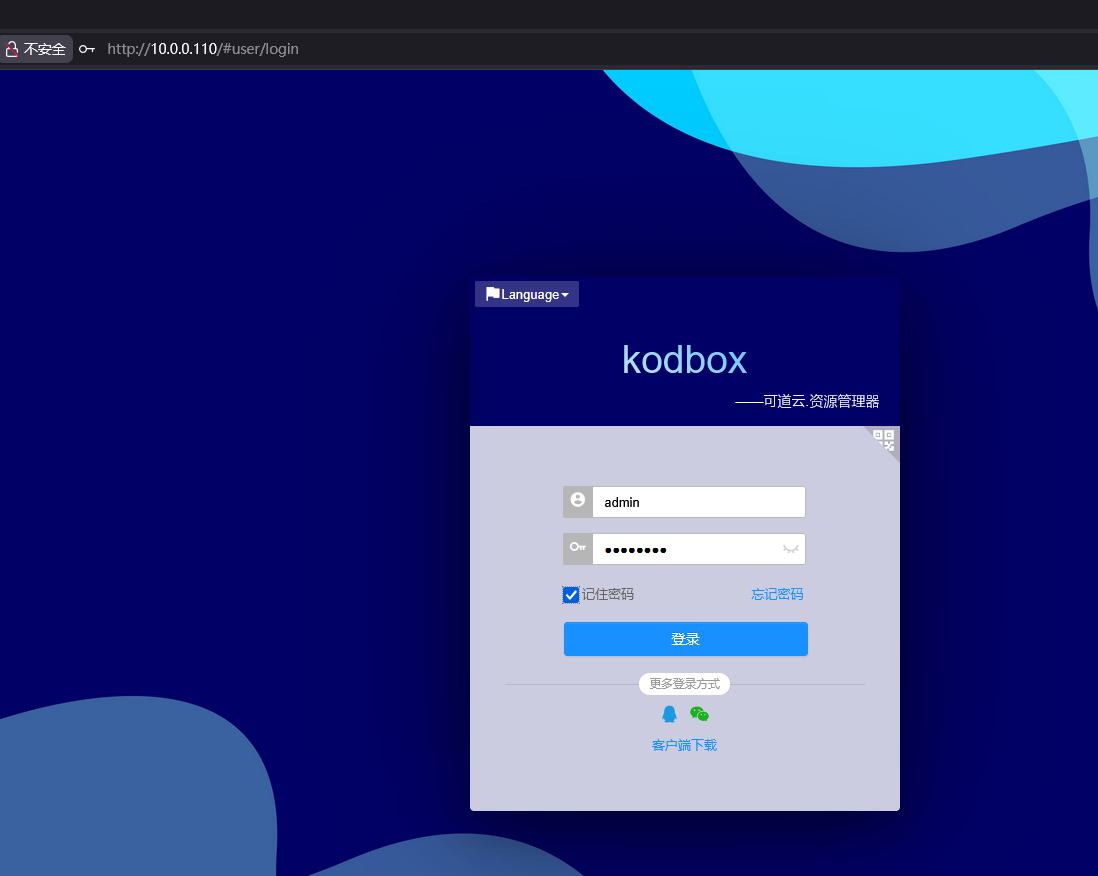Open the Language dropdown
Viewport: 1098px width, 876px height.
coord(527,294)
